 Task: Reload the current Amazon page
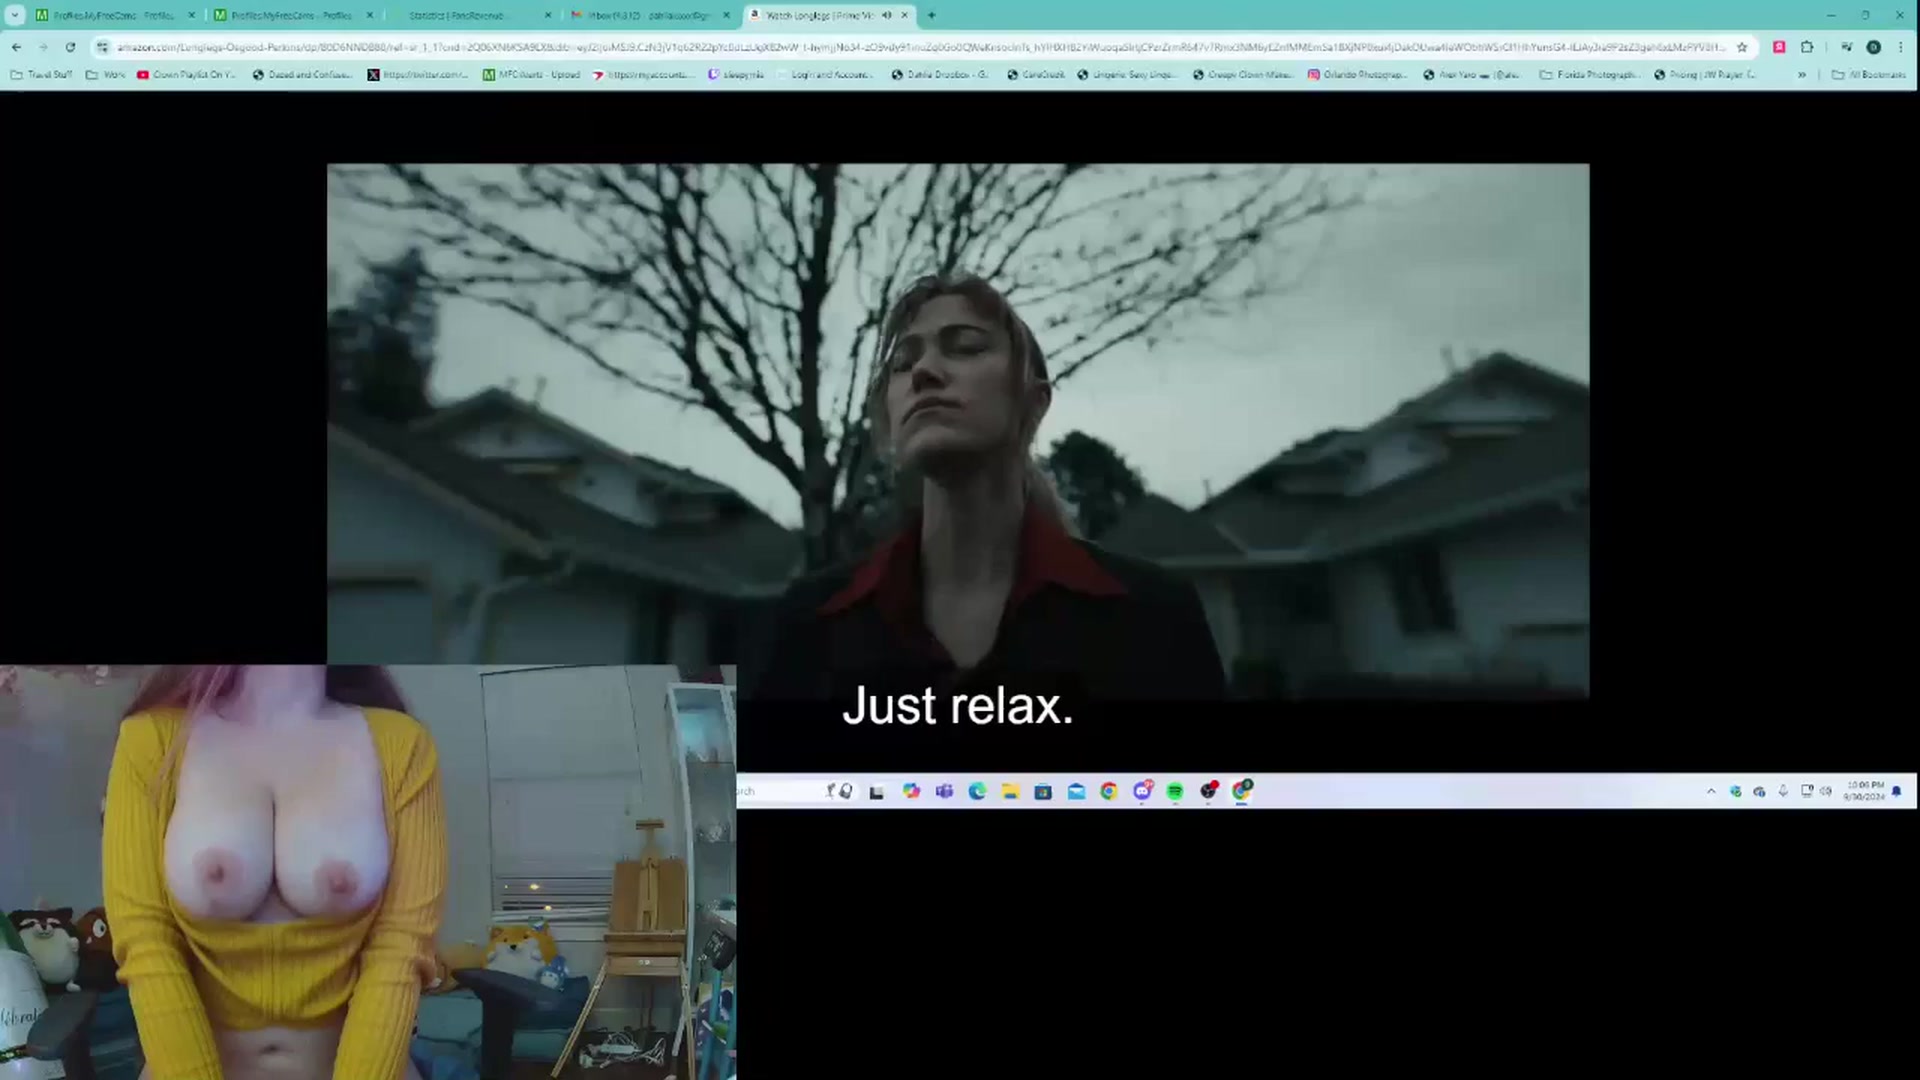click(x=70, y=47)
